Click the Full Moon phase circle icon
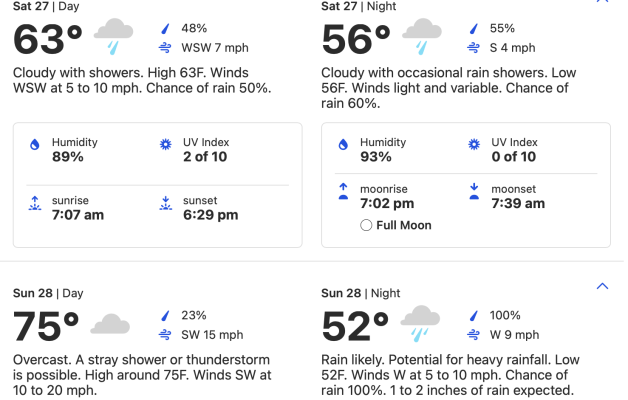Viewport: 628px width, 400px height. point(366,225)
